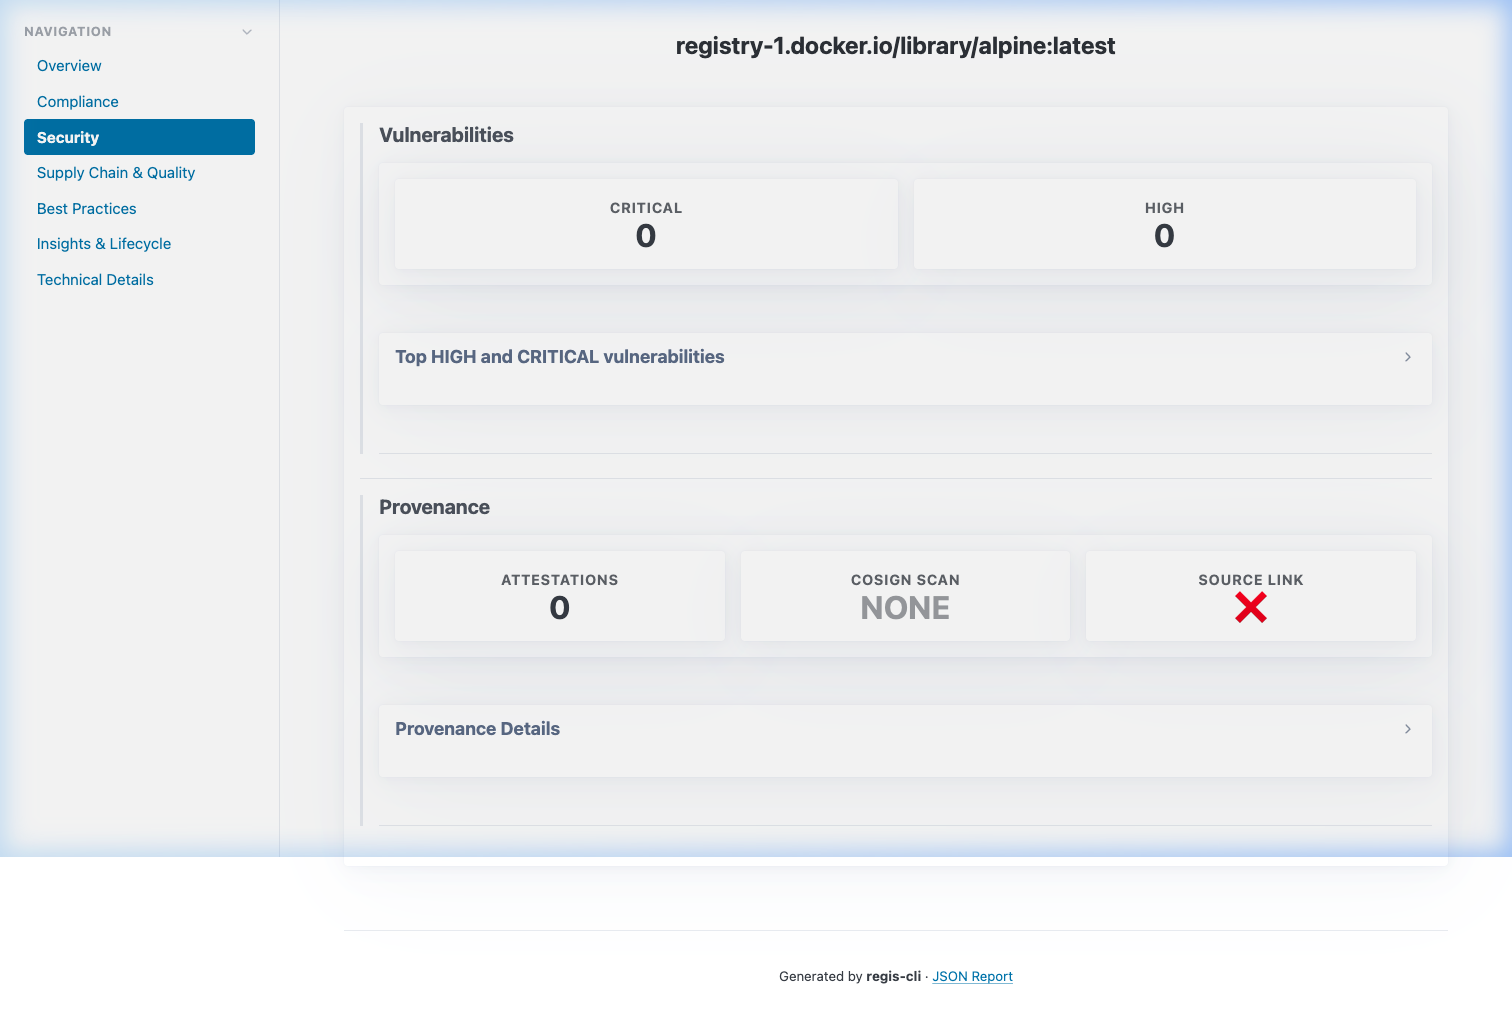Viewport: 1512px width, 1019px height.
Task: Select the Security navigation entry
Action: pyautogui.click(x=67, y=137)
